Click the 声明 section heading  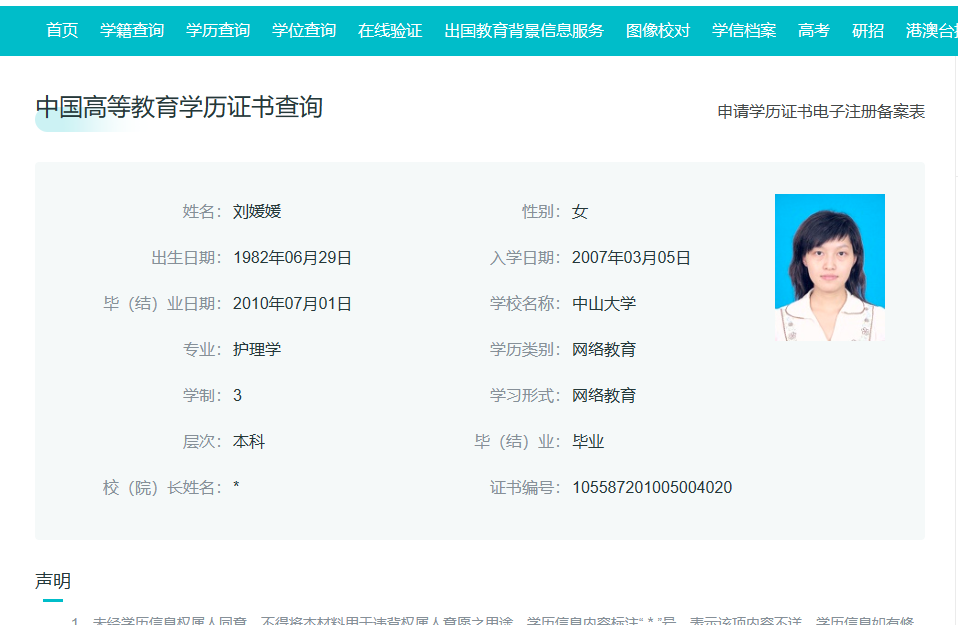click(53, 580)
